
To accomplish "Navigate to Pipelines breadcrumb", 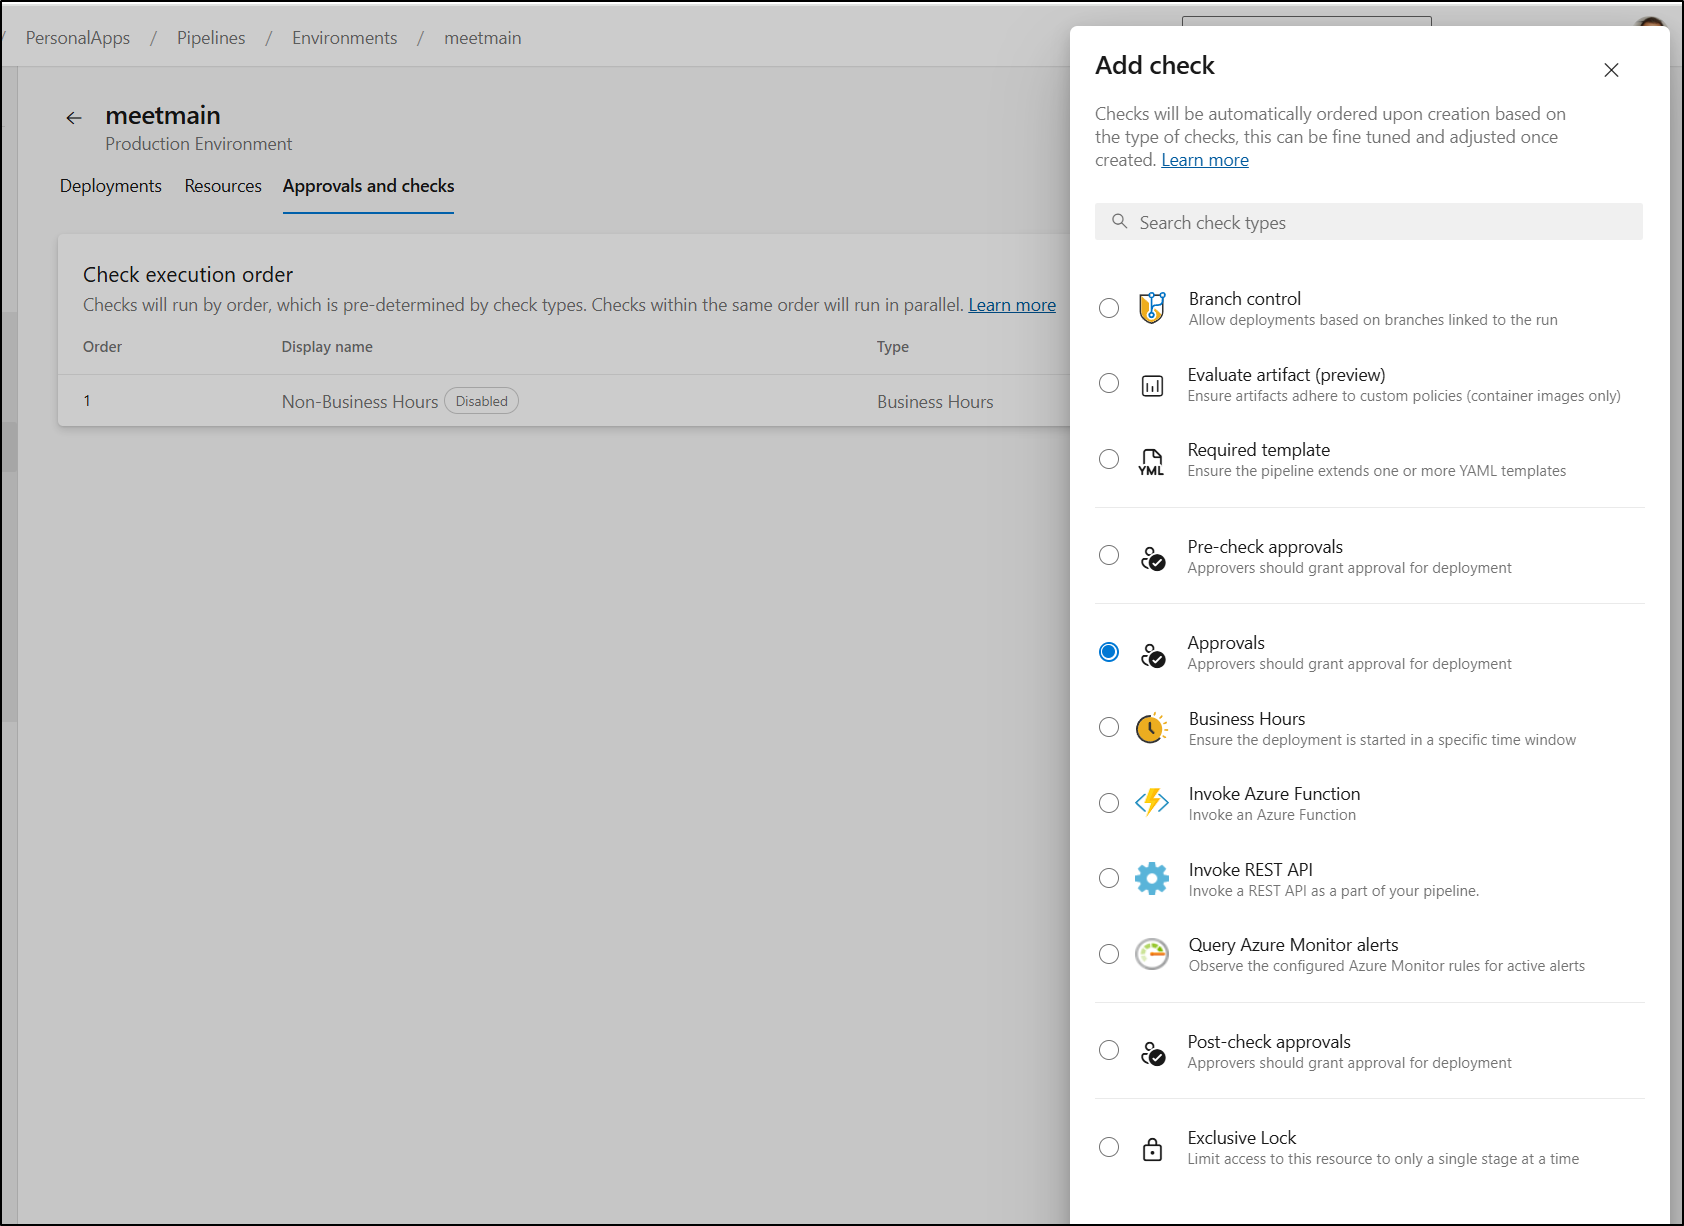I will [x=211, y=38].
